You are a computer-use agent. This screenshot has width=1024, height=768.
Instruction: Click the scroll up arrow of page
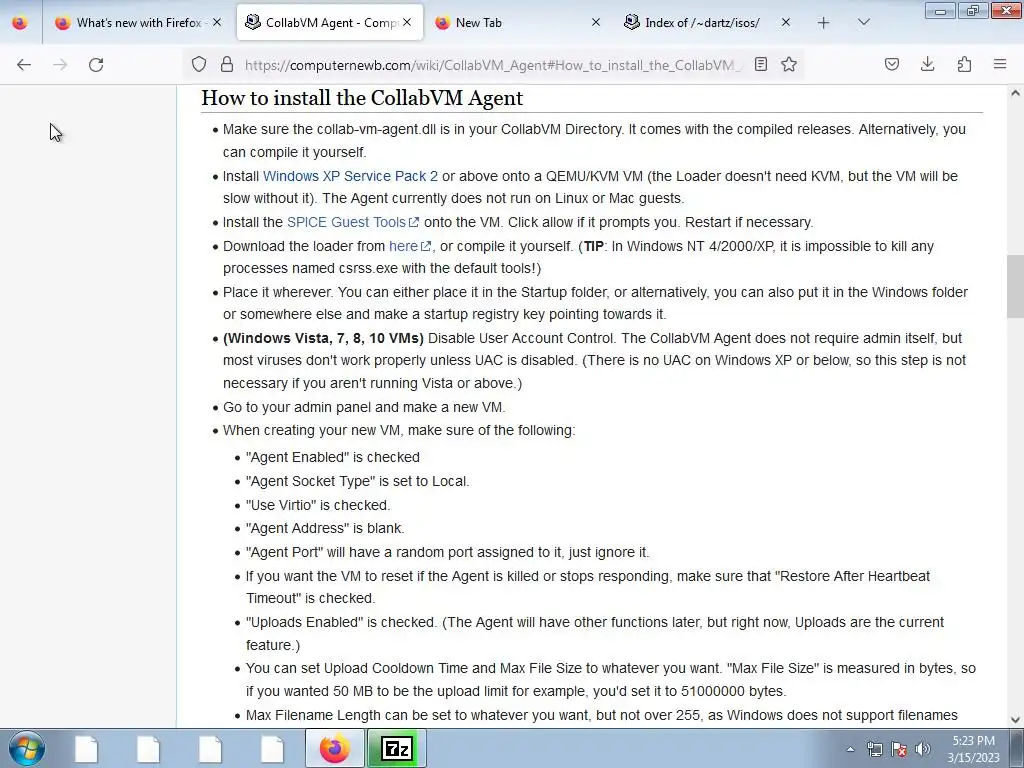pos(1015,93)
